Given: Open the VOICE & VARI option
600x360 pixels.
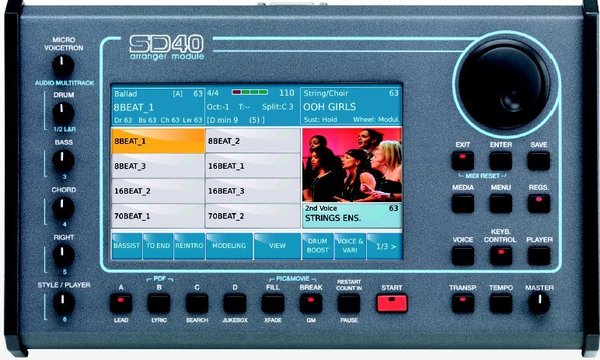Looking at the screenshot, I should pos(350,246).
